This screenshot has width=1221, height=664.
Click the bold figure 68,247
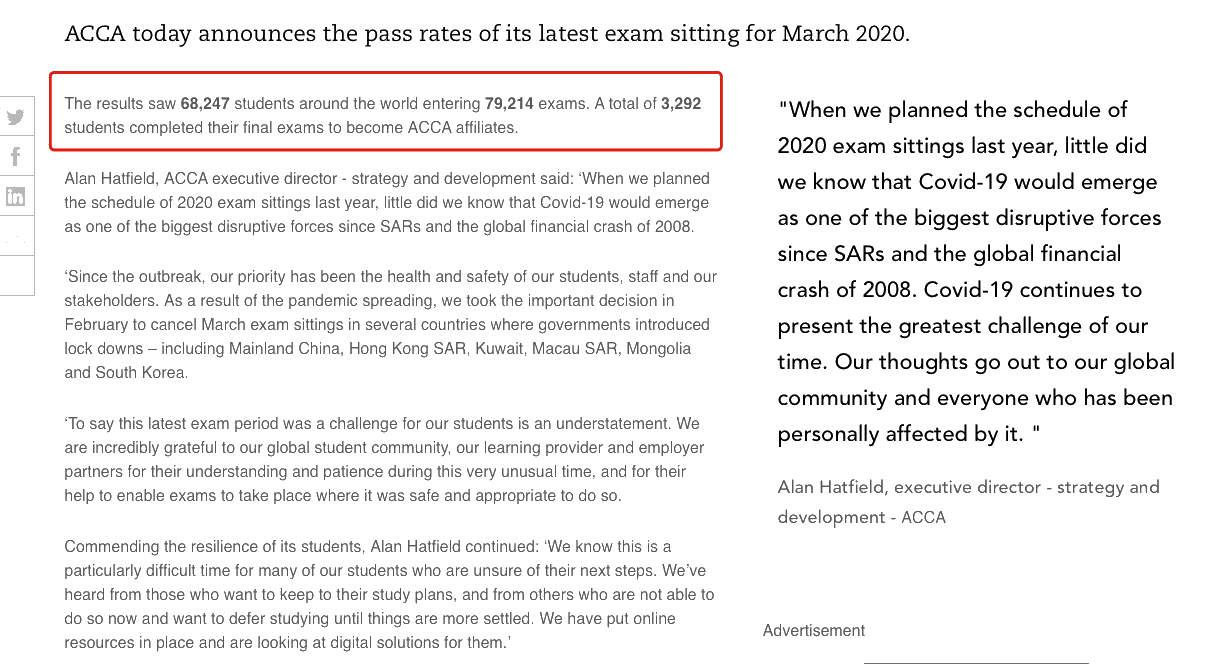pyautogui.click(x=205, y=104)
